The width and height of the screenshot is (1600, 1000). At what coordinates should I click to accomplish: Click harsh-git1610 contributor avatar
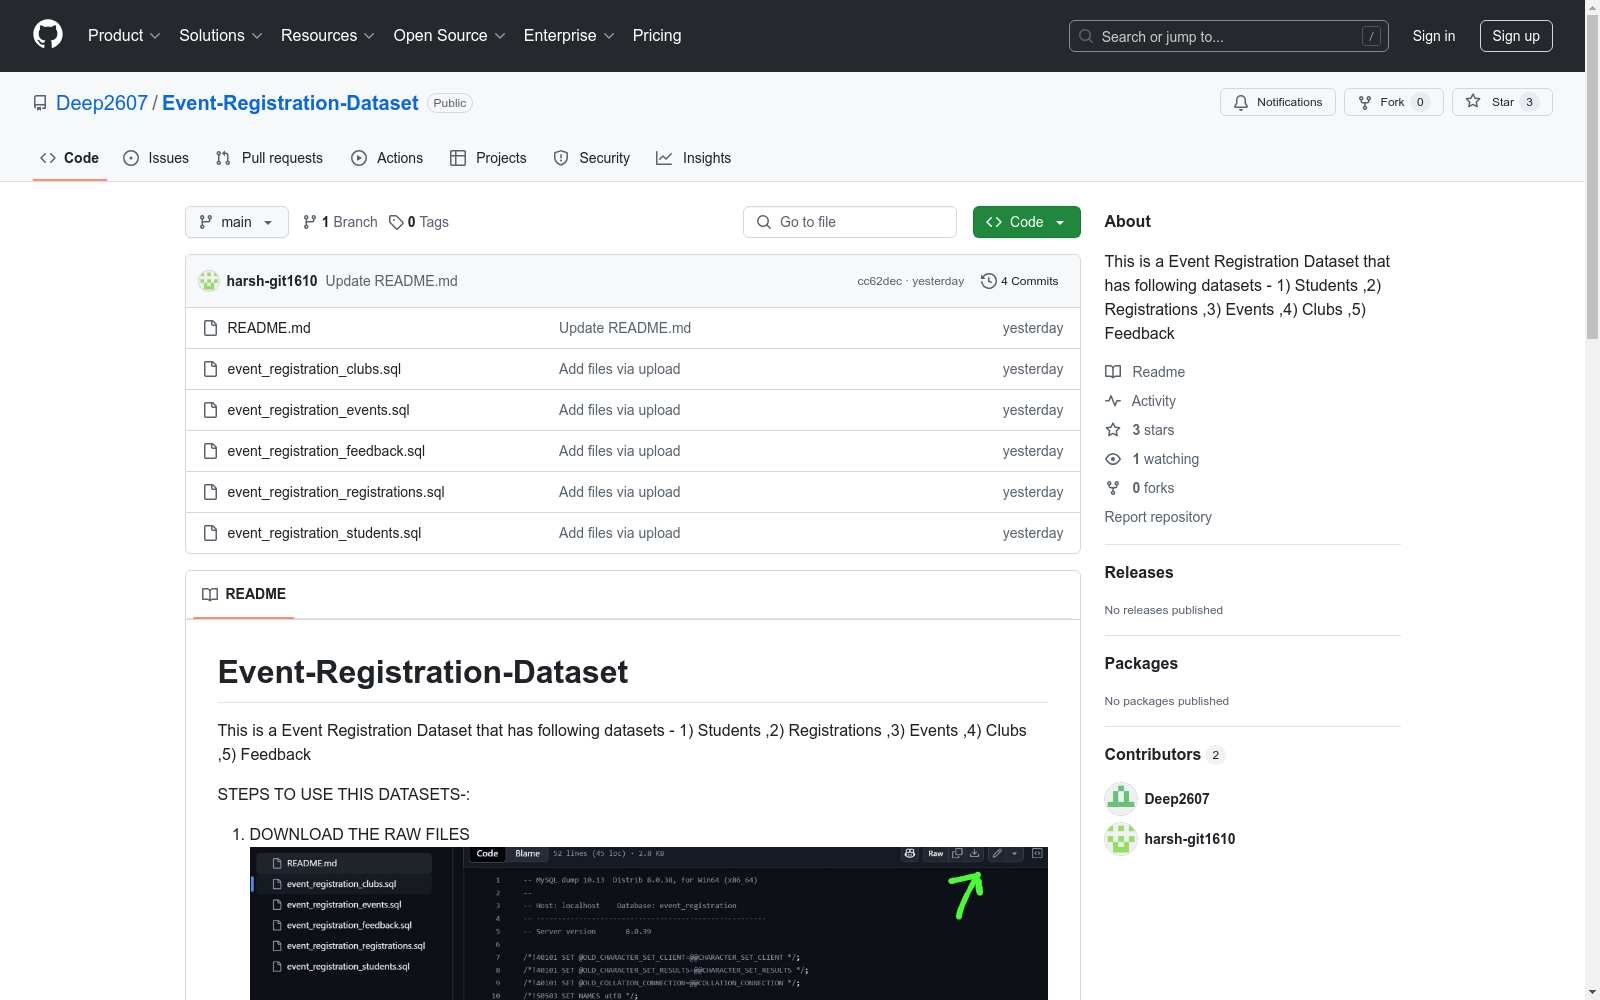click(1121, 839)
